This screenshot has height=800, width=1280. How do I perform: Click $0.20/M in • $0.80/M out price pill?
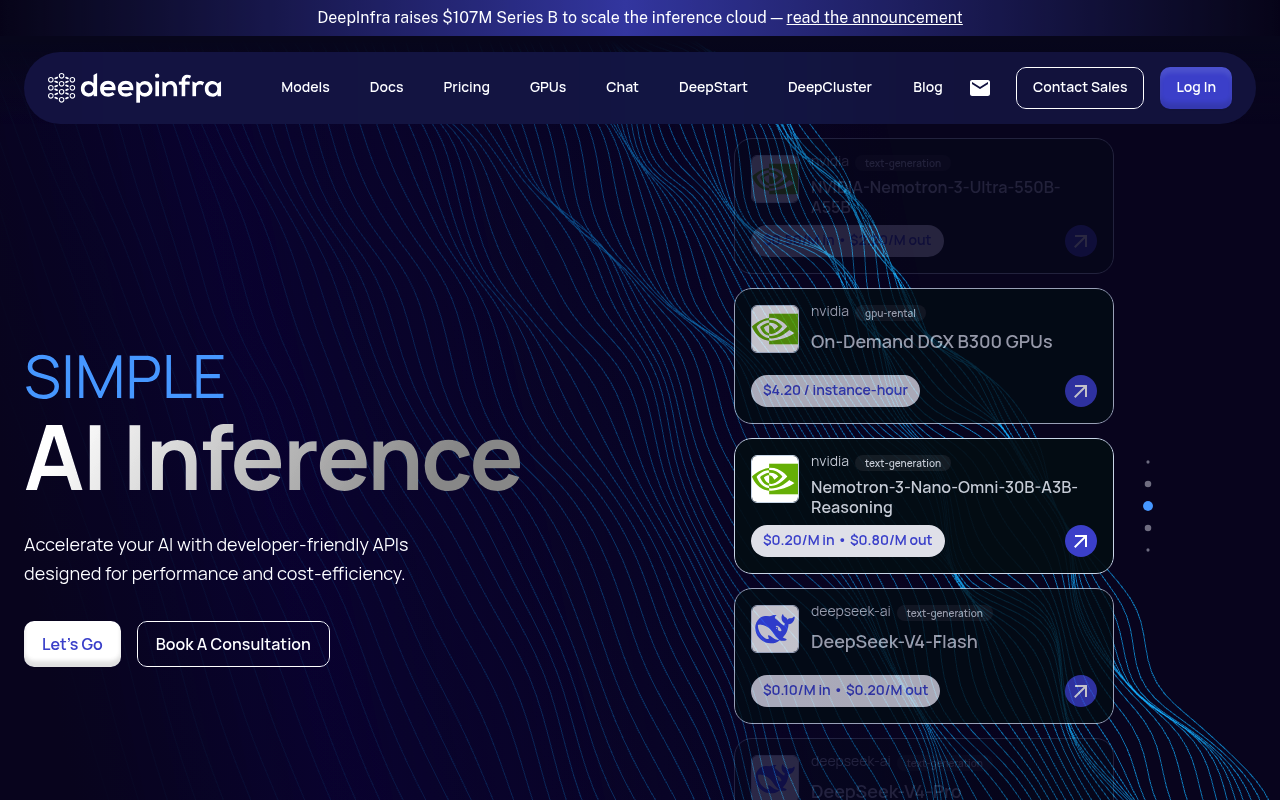848,541
